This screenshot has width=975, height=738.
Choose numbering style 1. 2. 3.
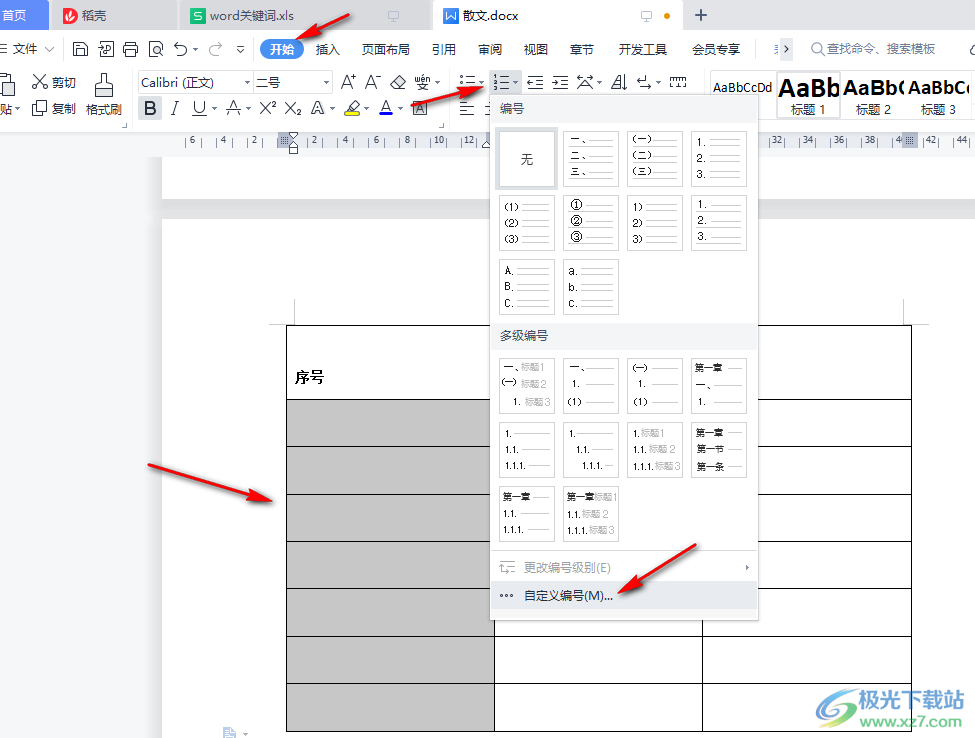pos(718,159)
